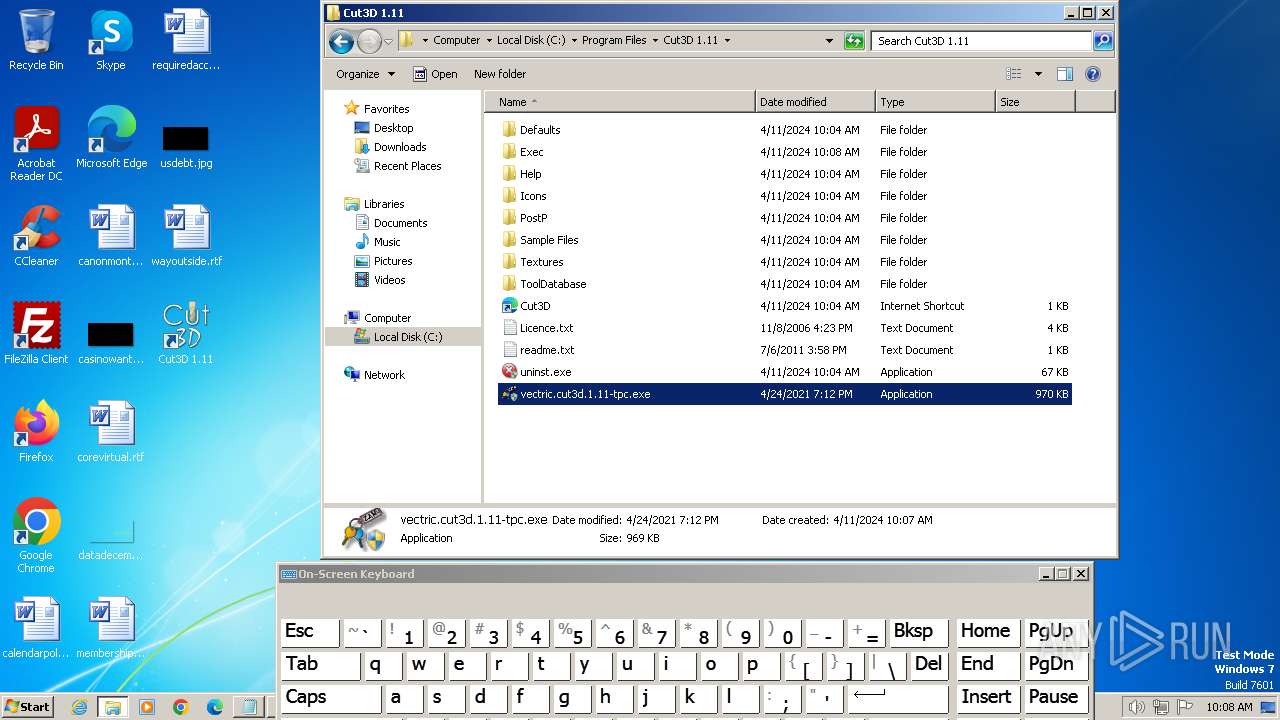Viewport: 1280px width, 720px height.
Task: Expand the Local Disk (C:) breadcrumb arrow
Action: (x=572, y=41)
